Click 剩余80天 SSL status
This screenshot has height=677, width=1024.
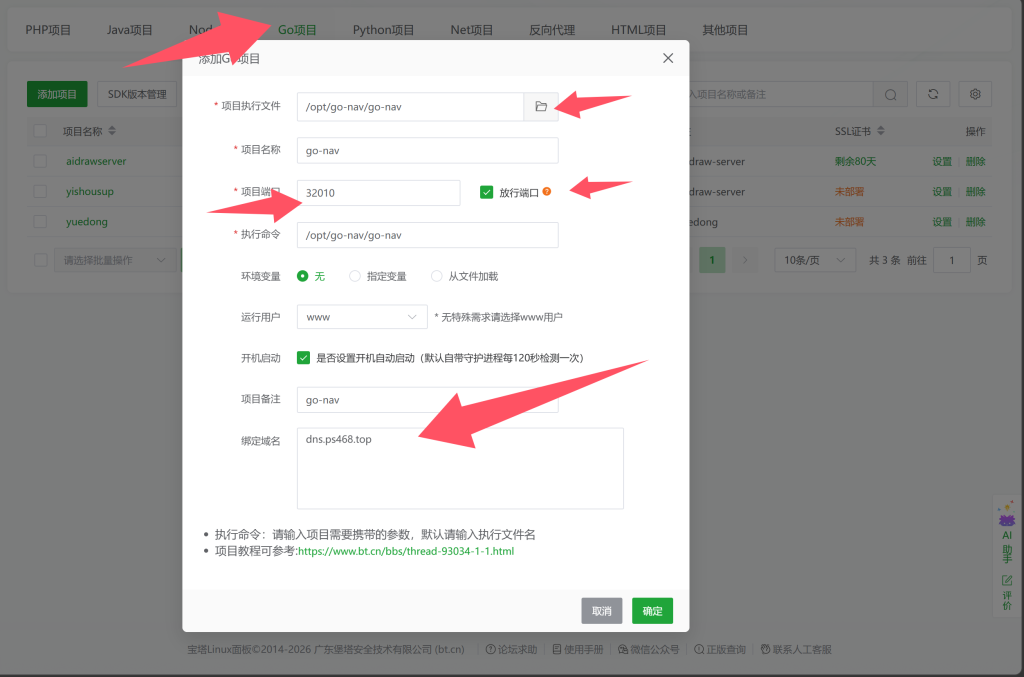point(855,161)
